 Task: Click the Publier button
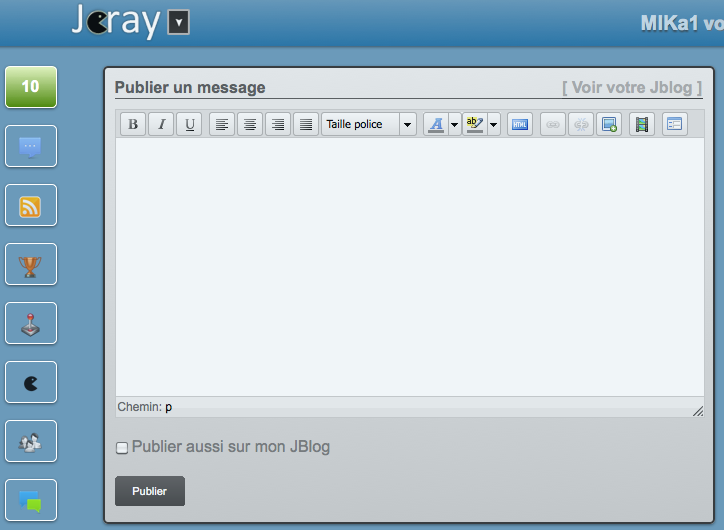coord(150,491)
